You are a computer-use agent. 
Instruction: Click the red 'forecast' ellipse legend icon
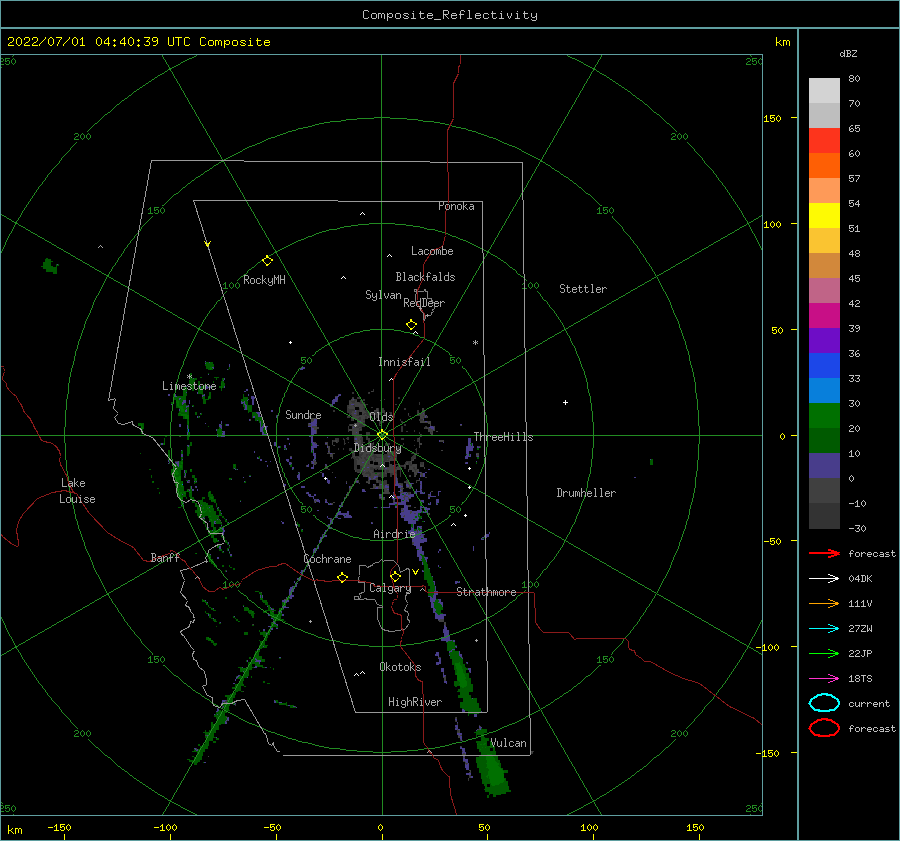(x=824, y=728)
